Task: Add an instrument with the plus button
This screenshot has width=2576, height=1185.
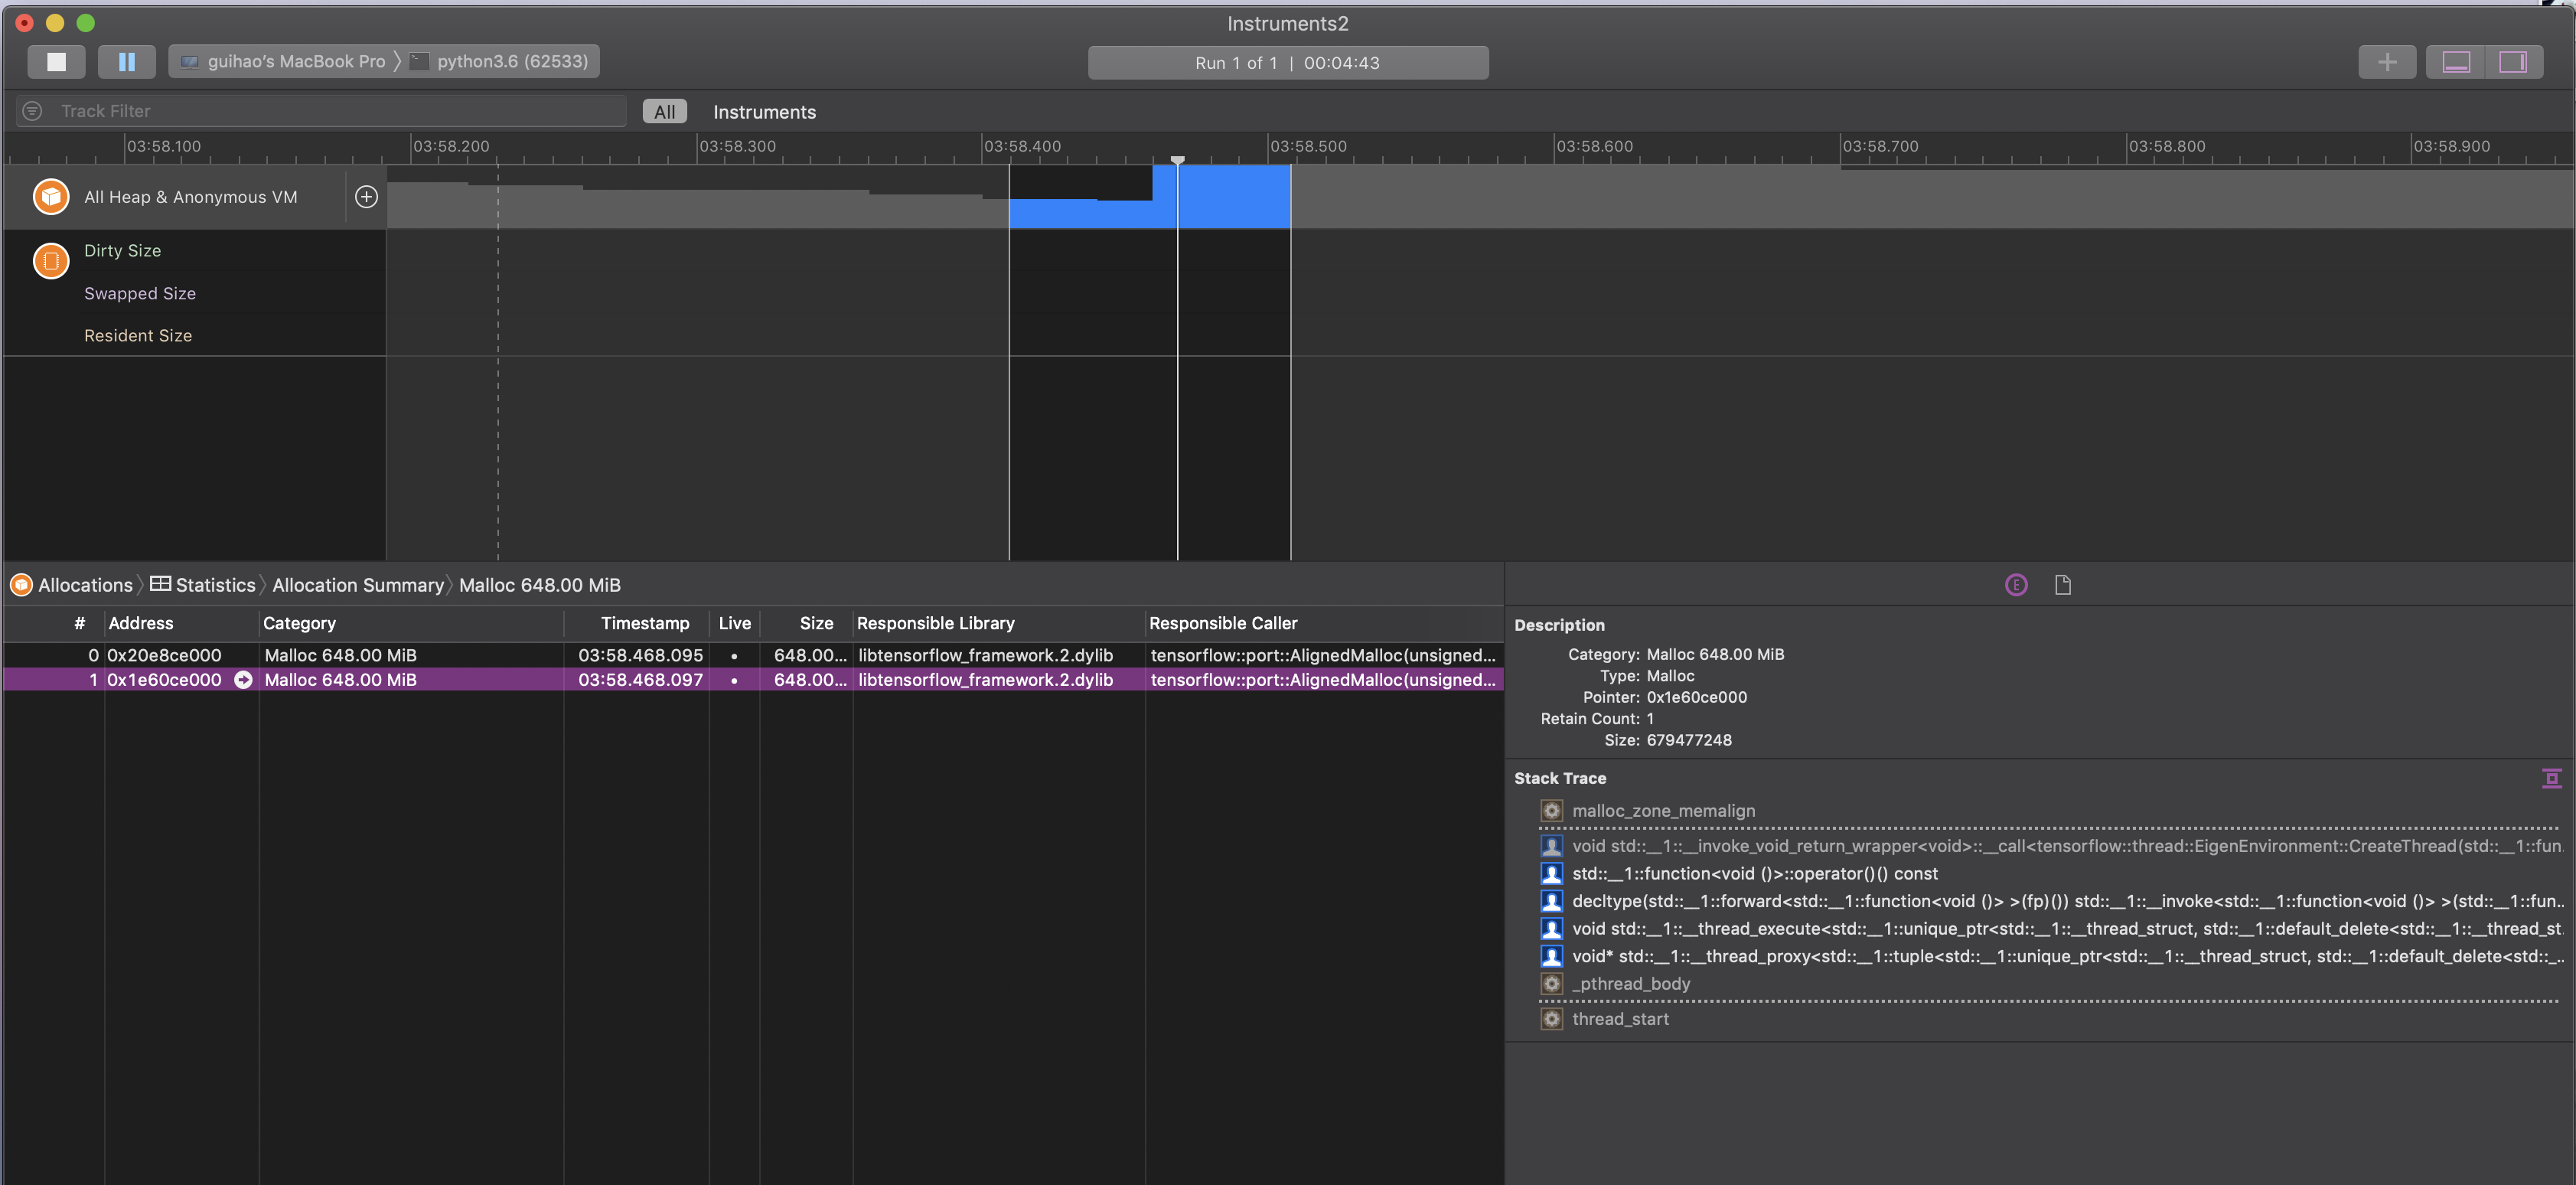Action: [2387, 62]
